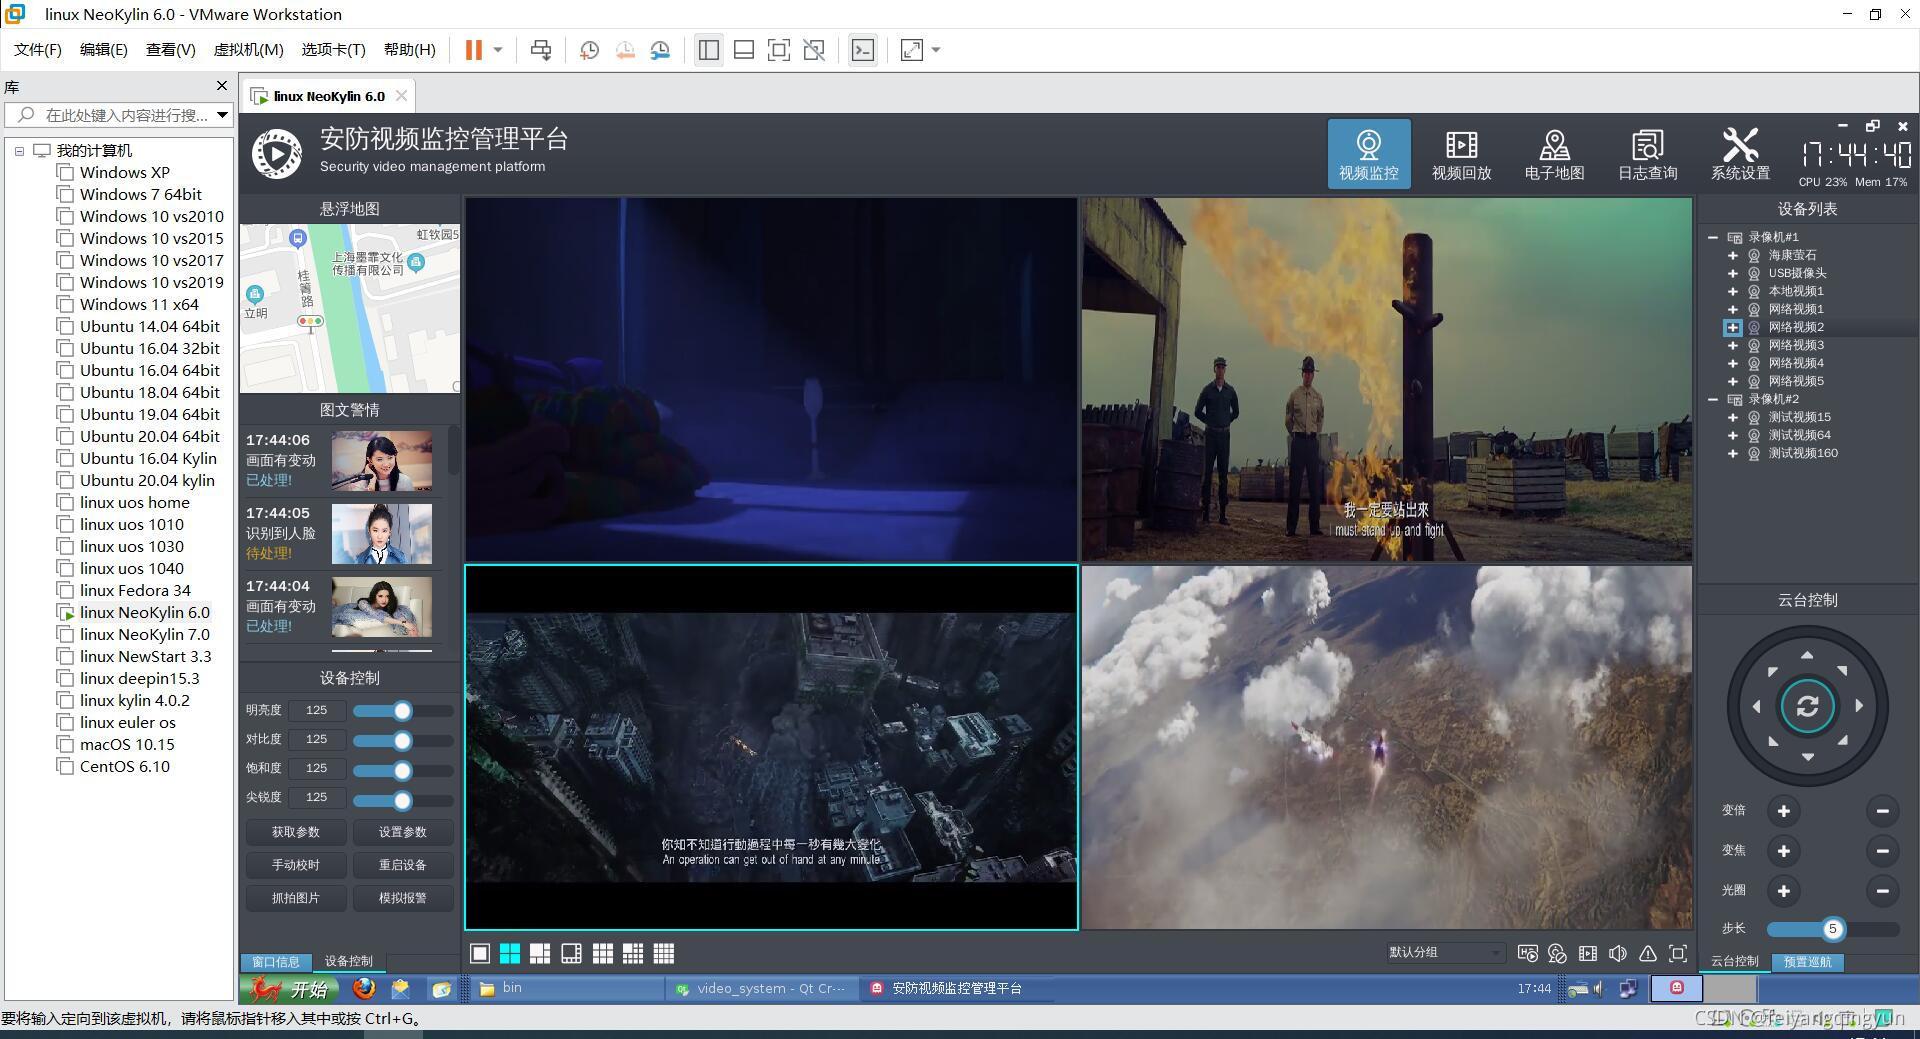
Task: Increase 光圈 aperture with plus button
Action: pos(1783,891)
